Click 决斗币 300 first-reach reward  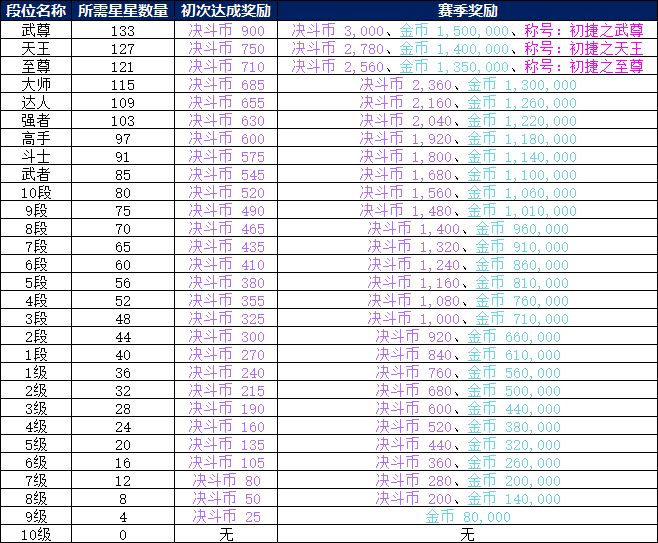click(x=226, y=337)
